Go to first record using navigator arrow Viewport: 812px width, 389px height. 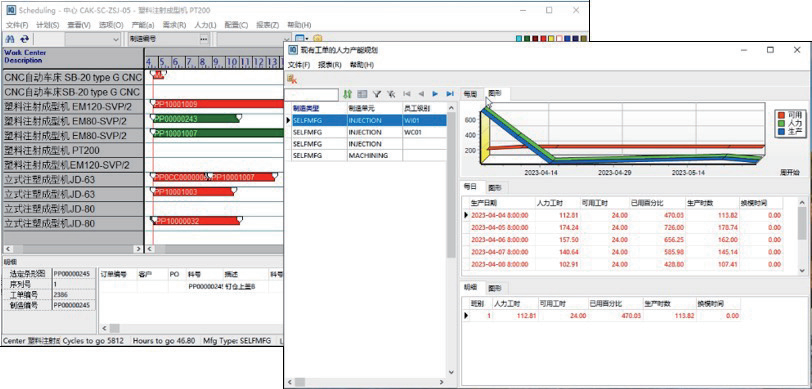407,94
